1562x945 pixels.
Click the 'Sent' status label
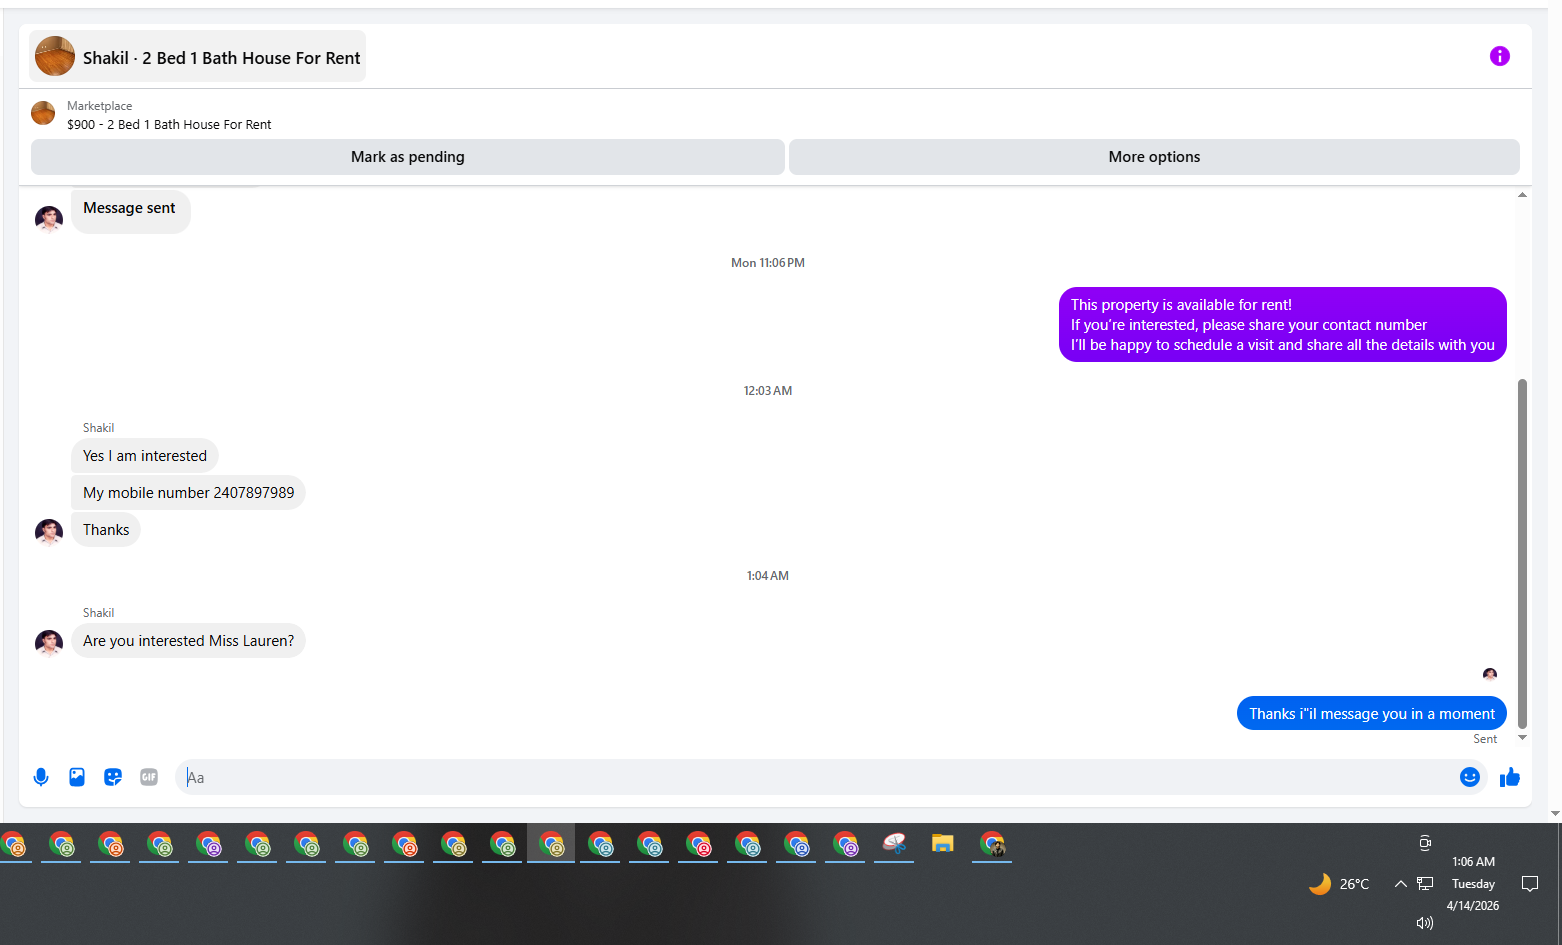(1485, 739)
